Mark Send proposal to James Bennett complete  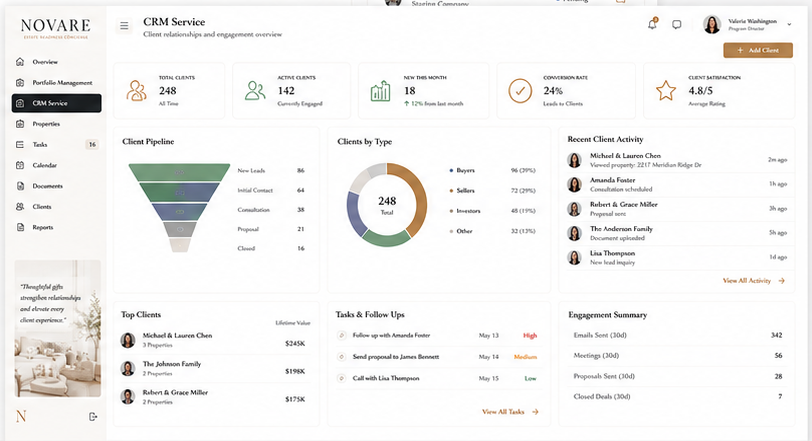341,357
